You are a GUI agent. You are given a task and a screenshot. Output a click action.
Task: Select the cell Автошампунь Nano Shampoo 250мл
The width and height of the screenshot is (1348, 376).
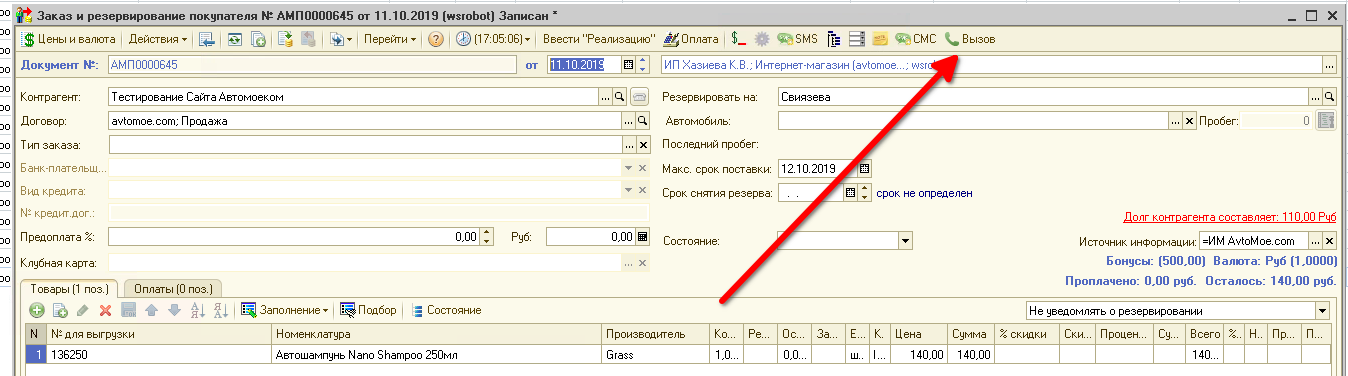pos(437,354)
